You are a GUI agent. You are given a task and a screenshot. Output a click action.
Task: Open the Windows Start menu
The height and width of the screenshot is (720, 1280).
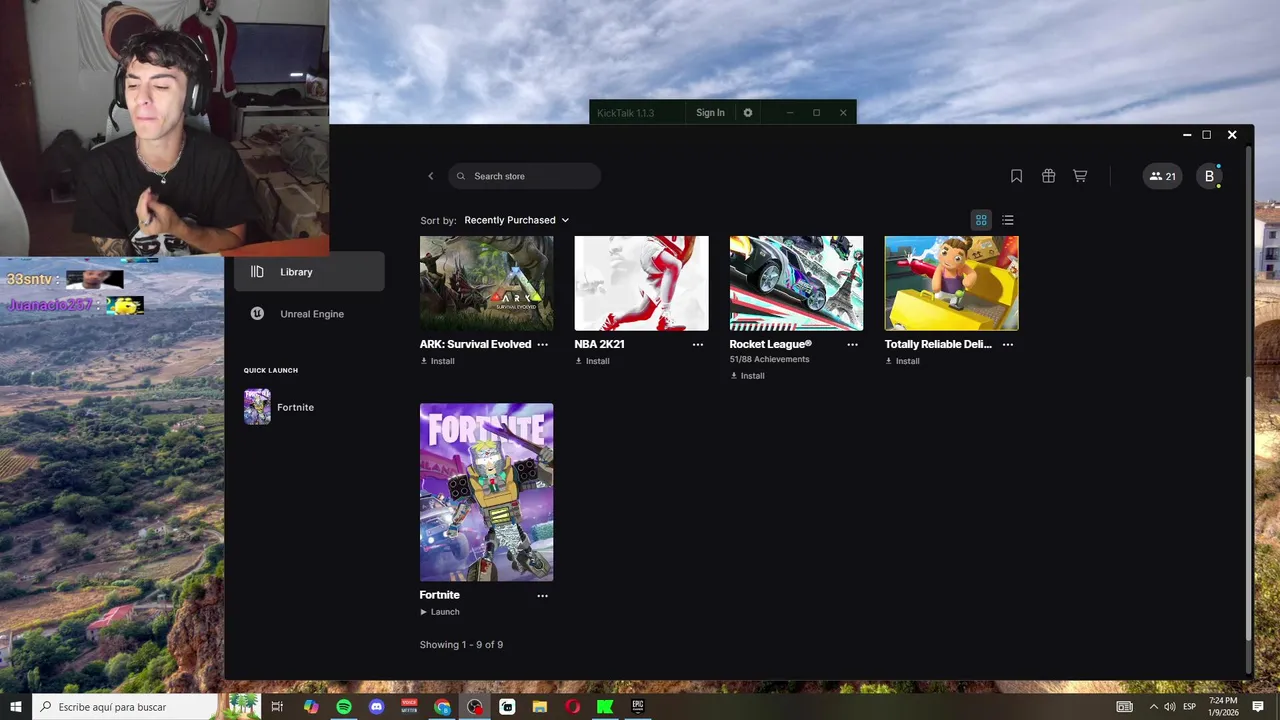(x=16, y=707)
